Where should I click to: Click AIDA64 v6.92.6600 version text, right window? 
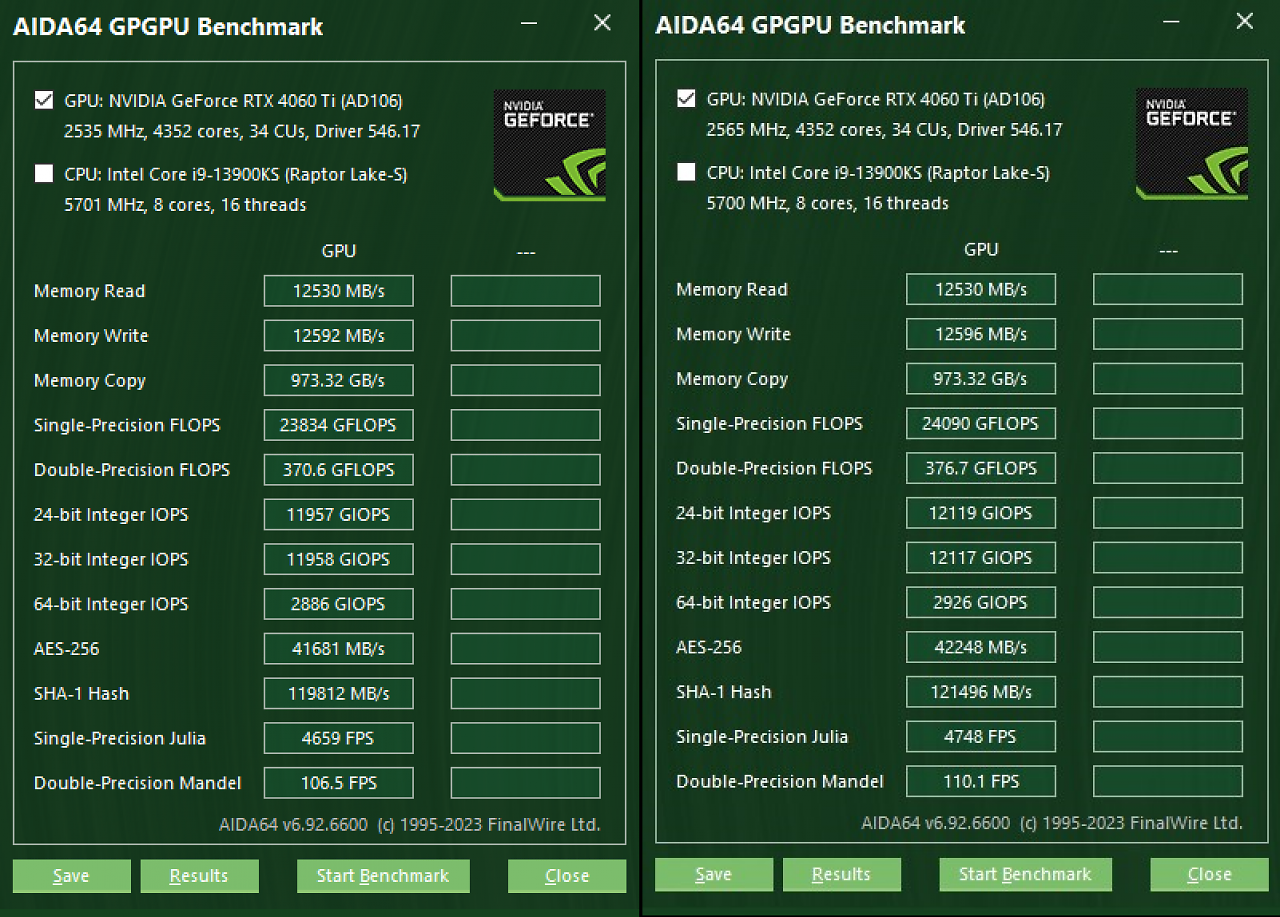click(1052, 823)
